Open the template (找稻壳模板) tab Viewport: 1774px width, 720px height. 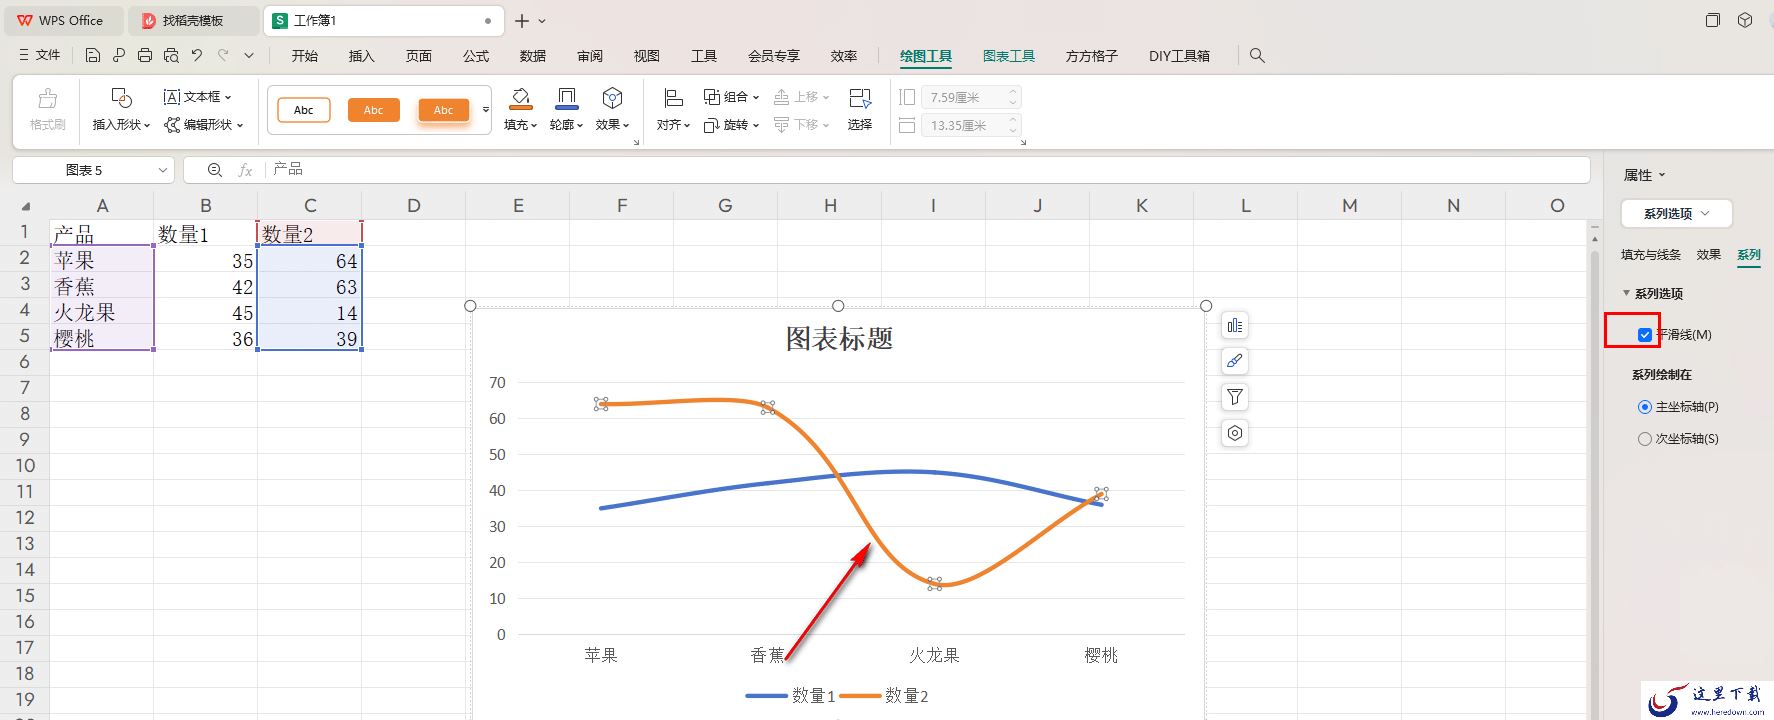192,20
